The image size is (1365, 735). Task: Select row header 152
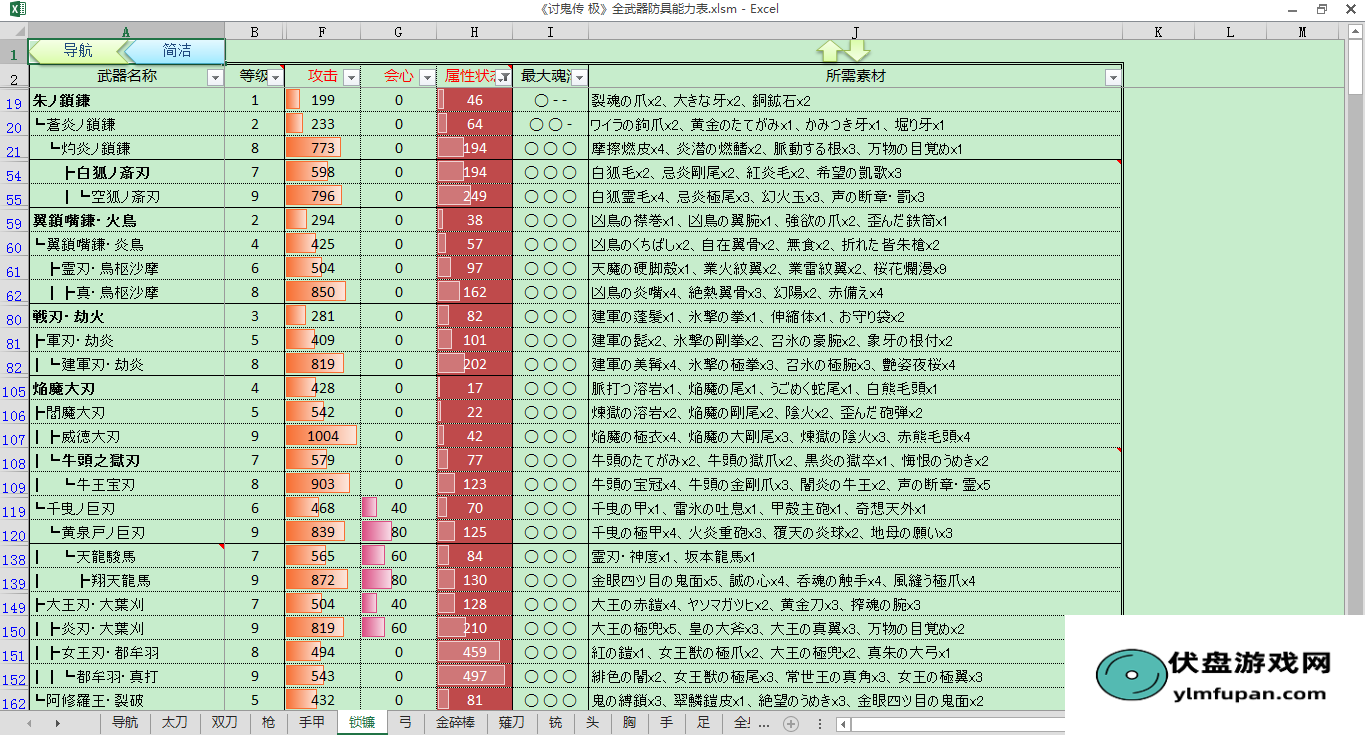pyautogui.click(x=14, y=677)
